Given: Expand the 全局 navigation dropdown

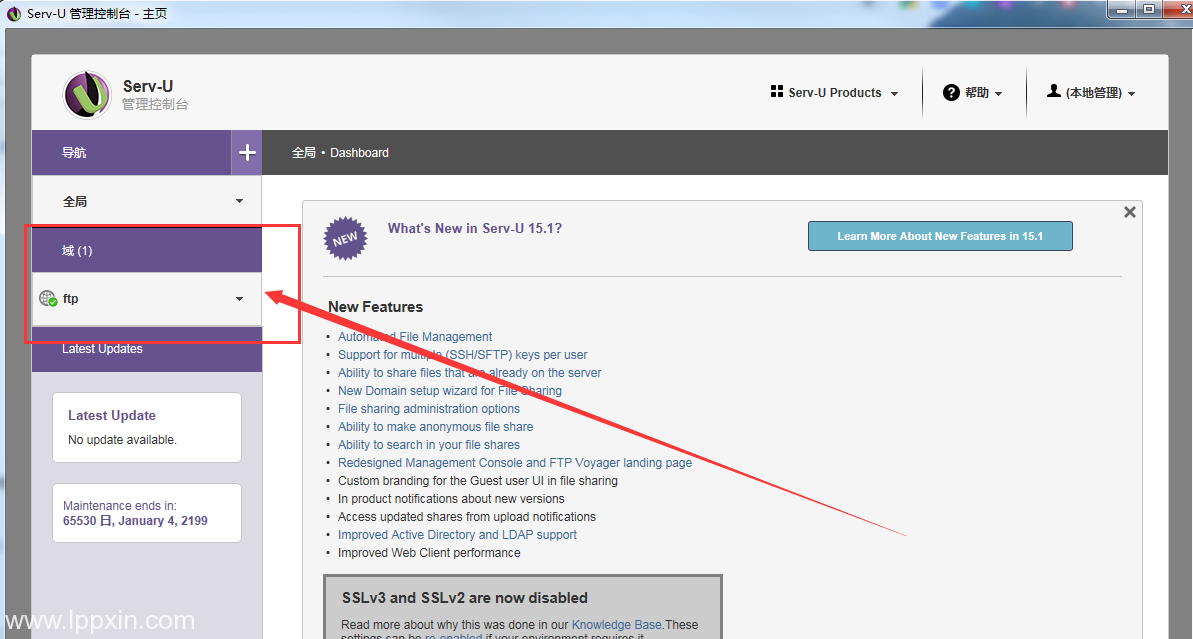Looking at the screenshot, I should (239, 201).
